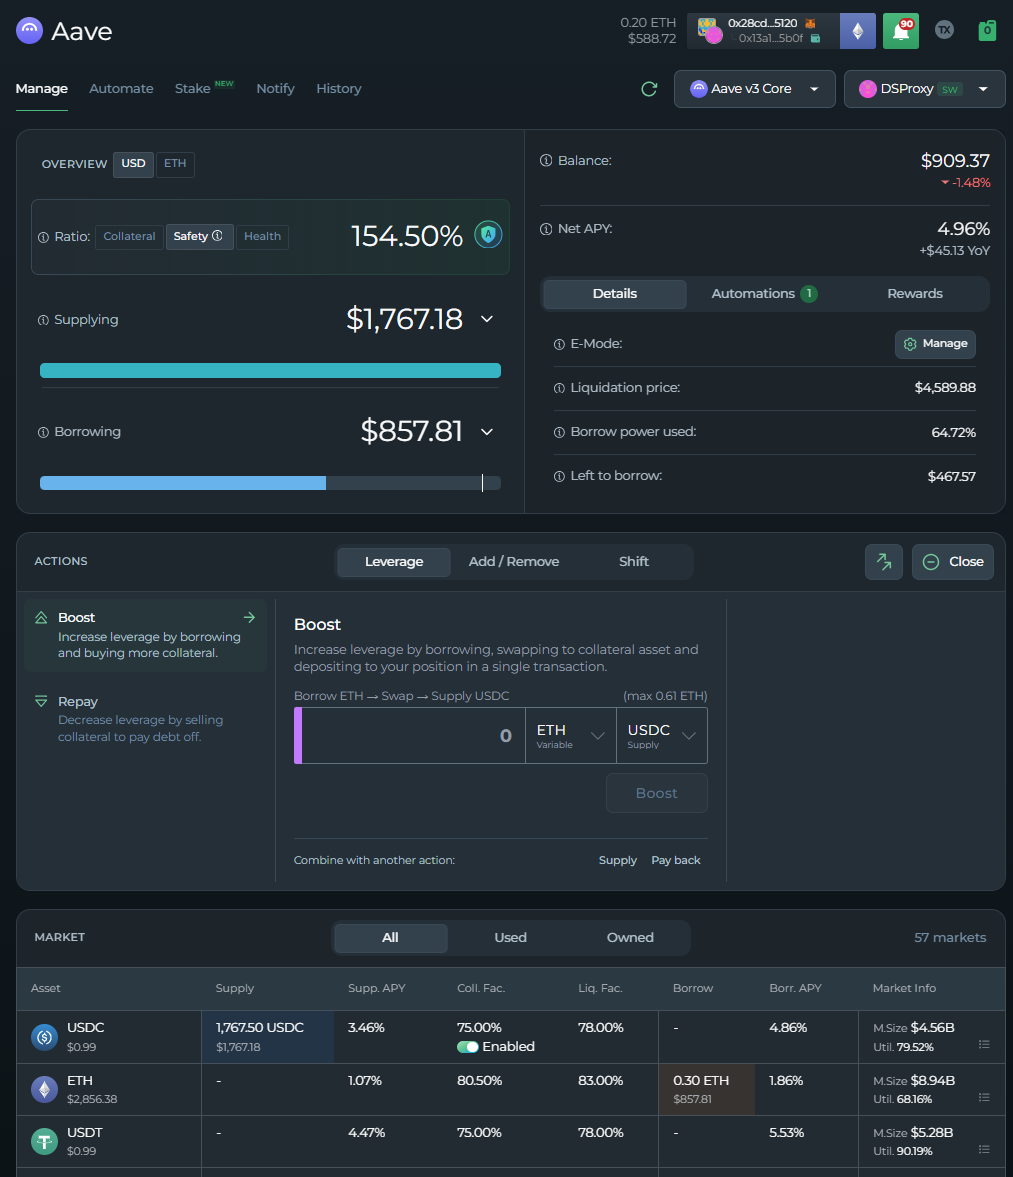The image size is (1013, 1177).
Task: Switch to the Automate tab
Action: tap(121, 89)
